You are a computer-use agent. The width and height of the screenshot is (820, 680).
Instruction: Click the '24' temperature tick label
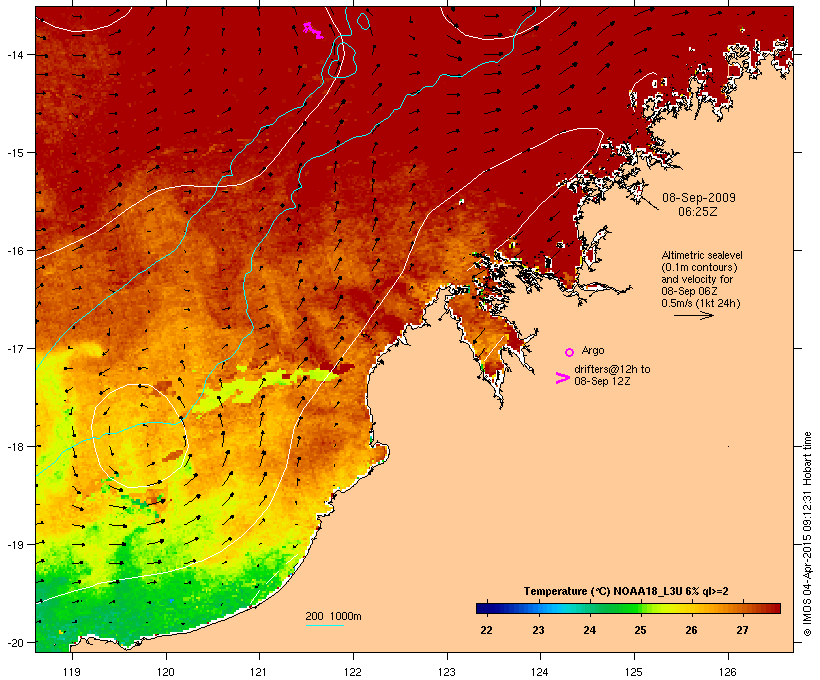pos(589,630)
